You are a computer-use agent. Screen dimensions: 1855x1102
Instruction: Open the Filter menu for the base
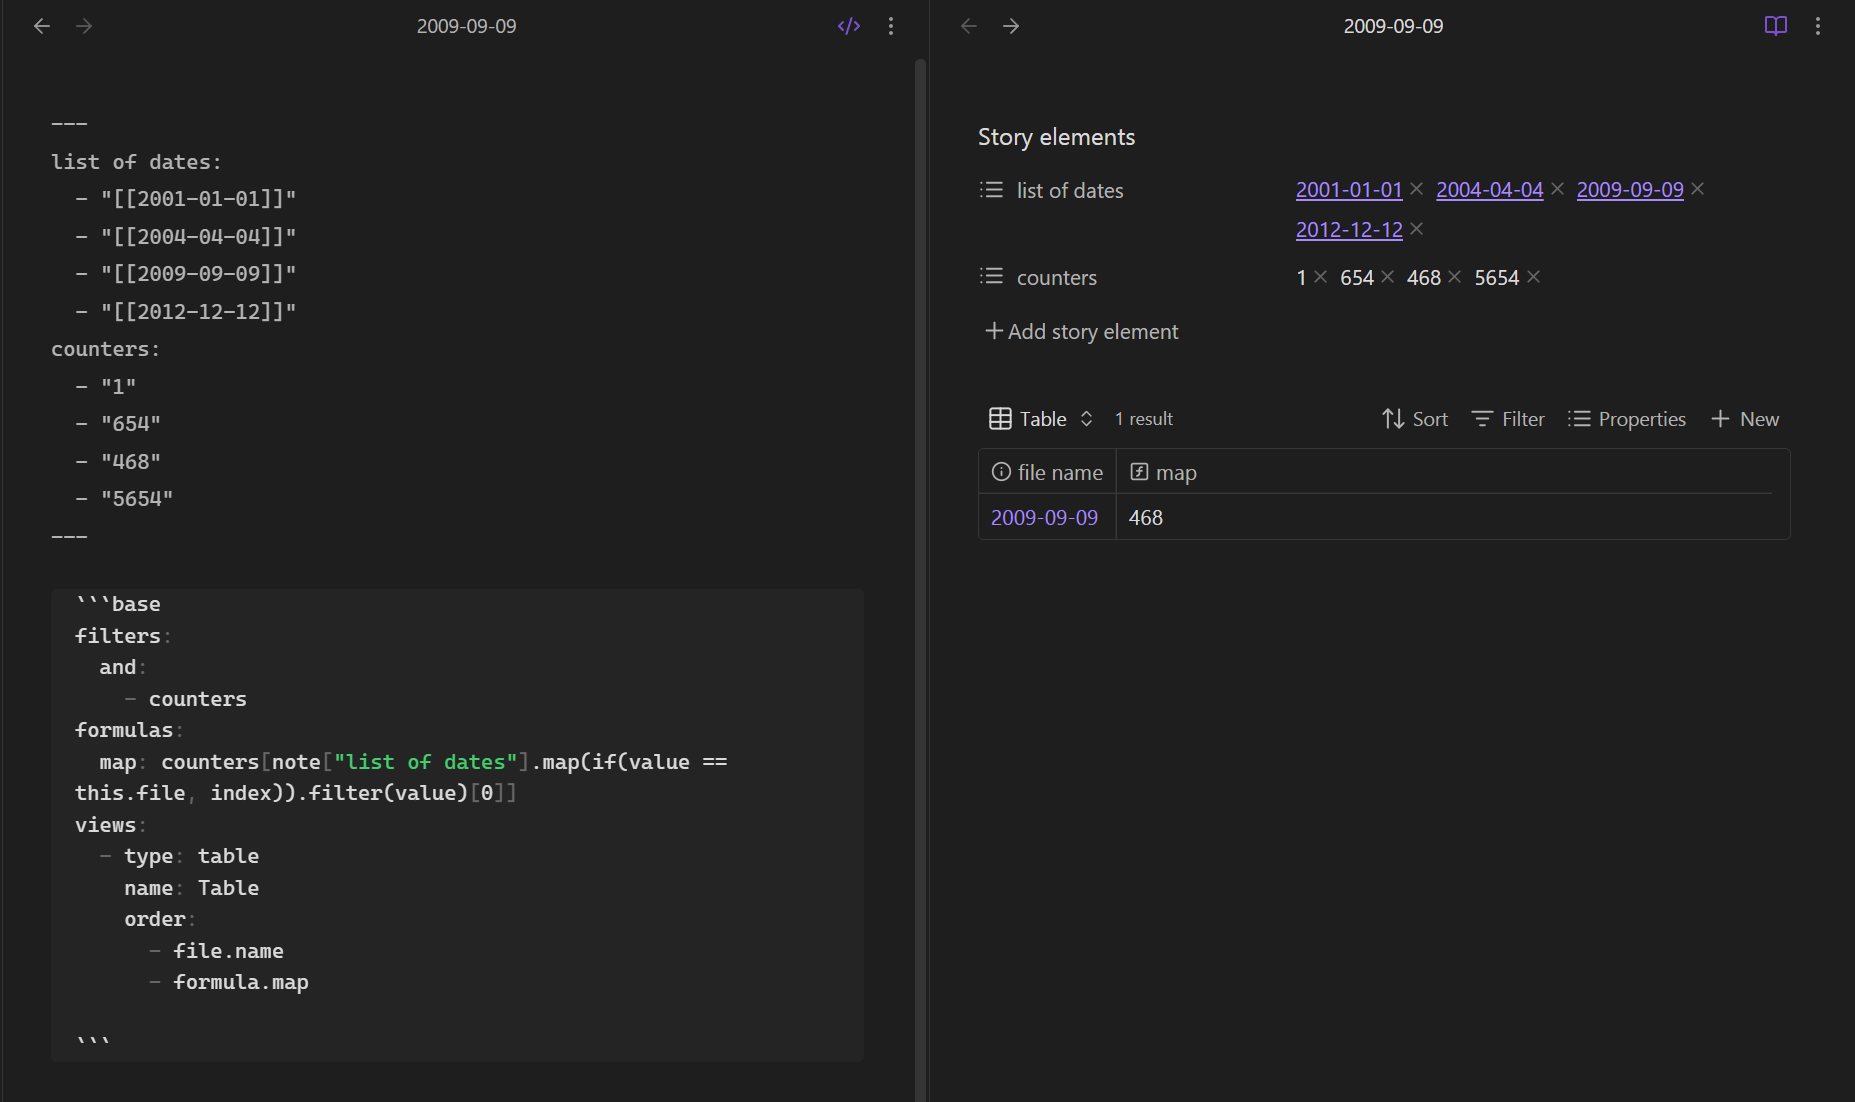[x=1508, y=419]
